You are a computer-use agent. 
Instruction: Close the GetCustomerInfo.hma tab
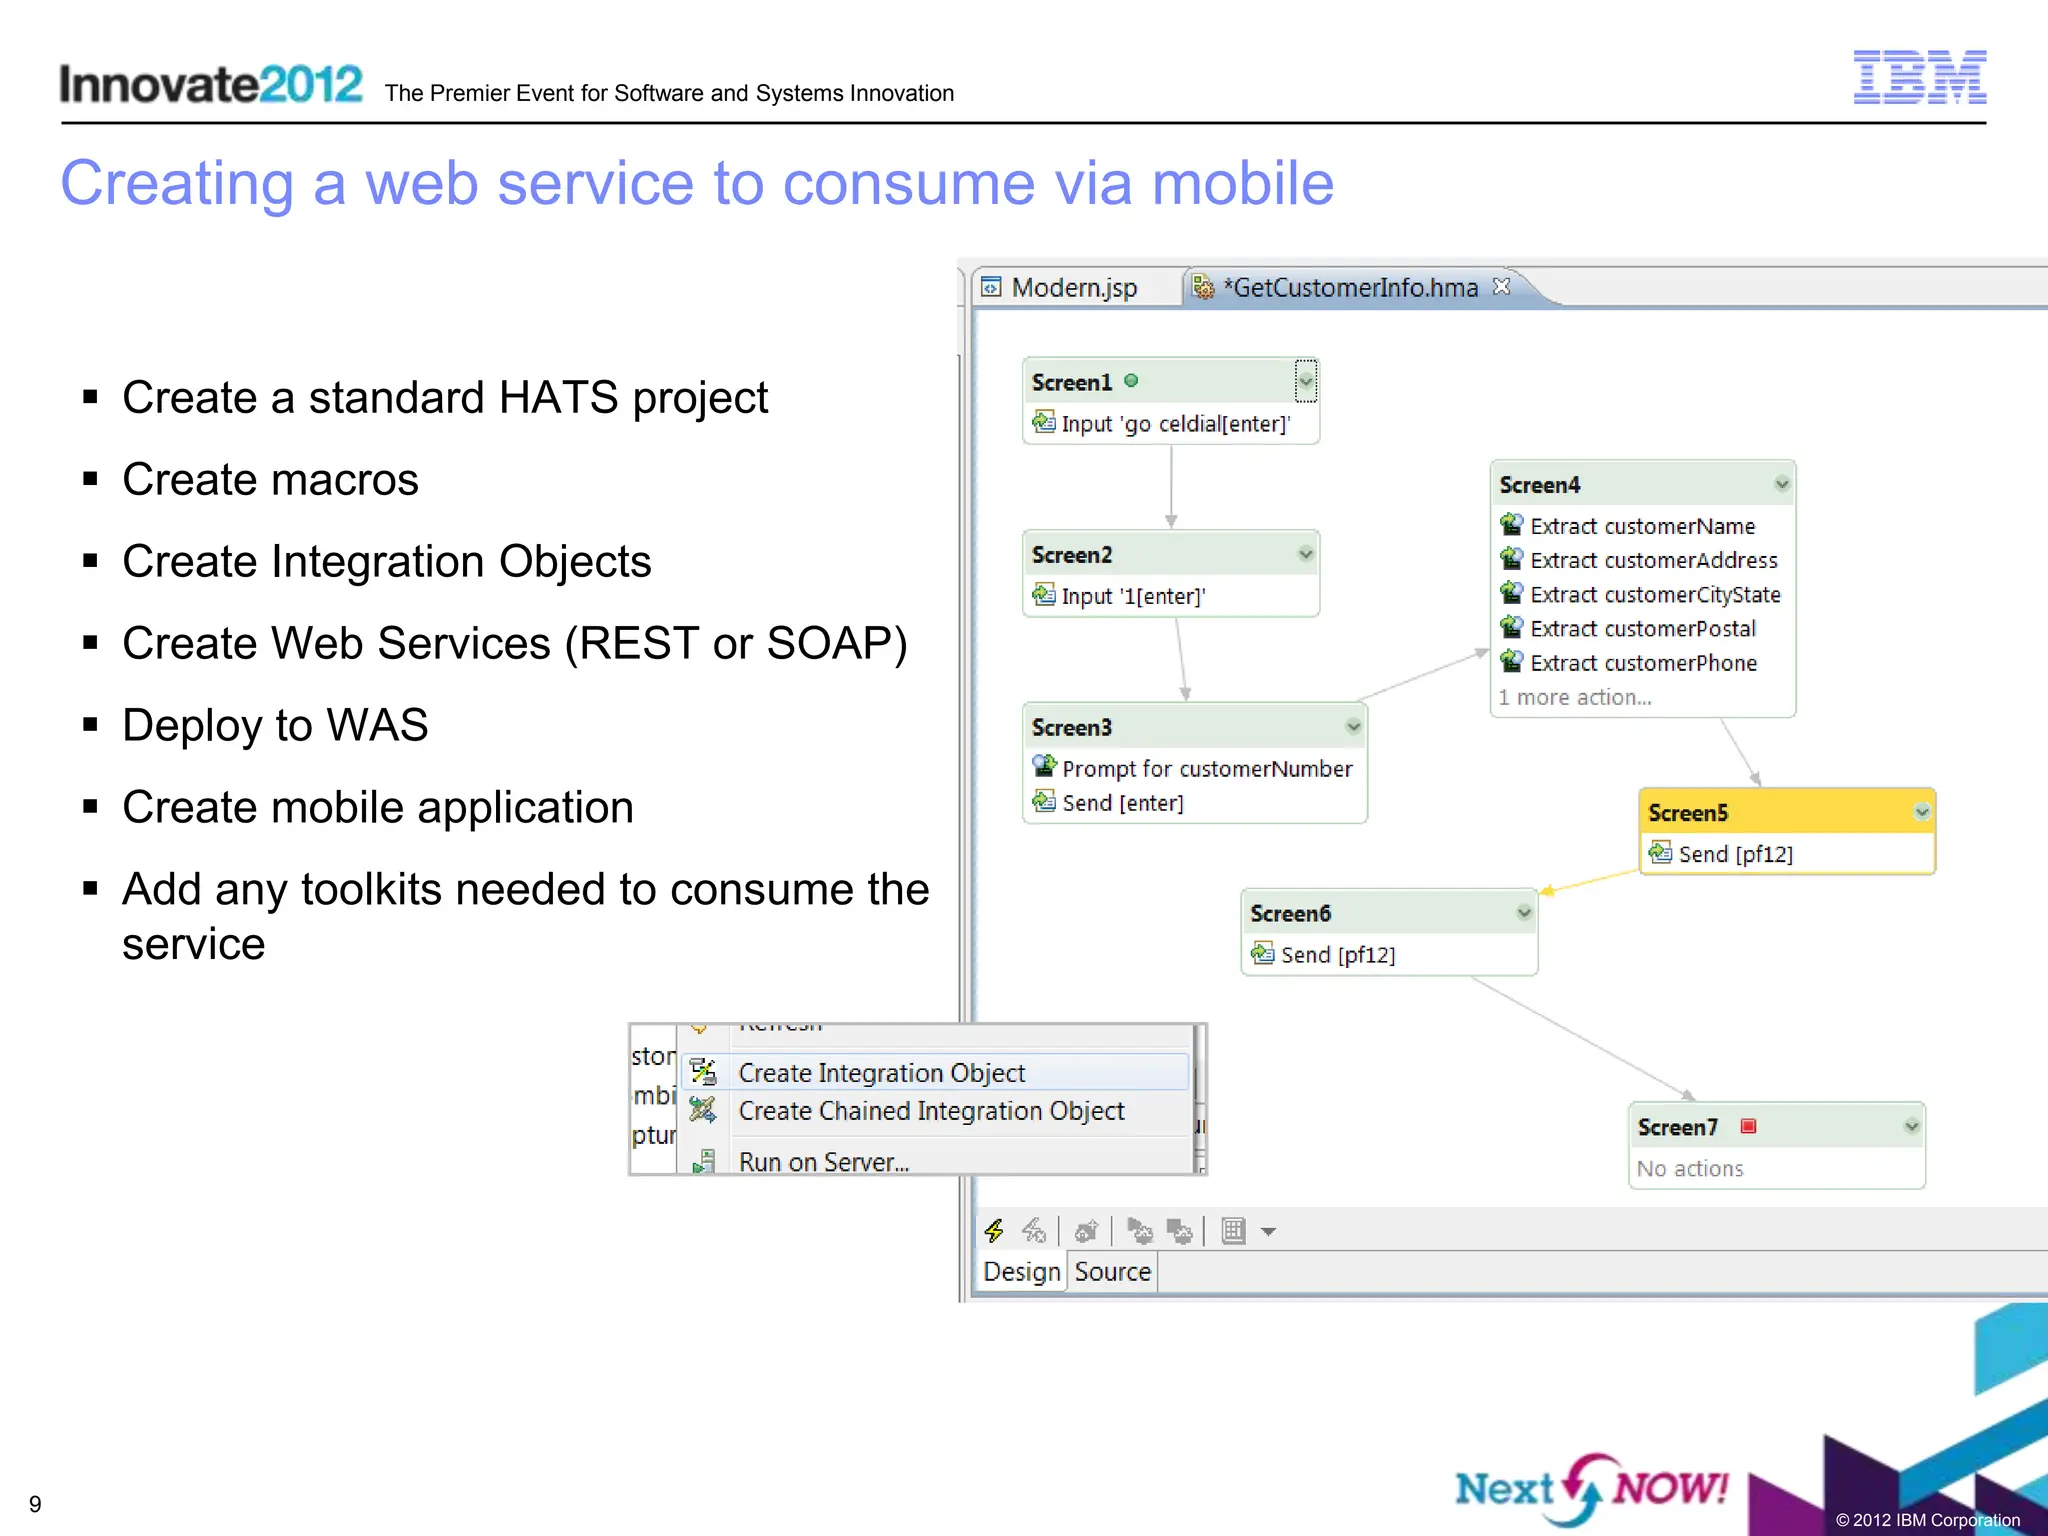click(1501, 287)
